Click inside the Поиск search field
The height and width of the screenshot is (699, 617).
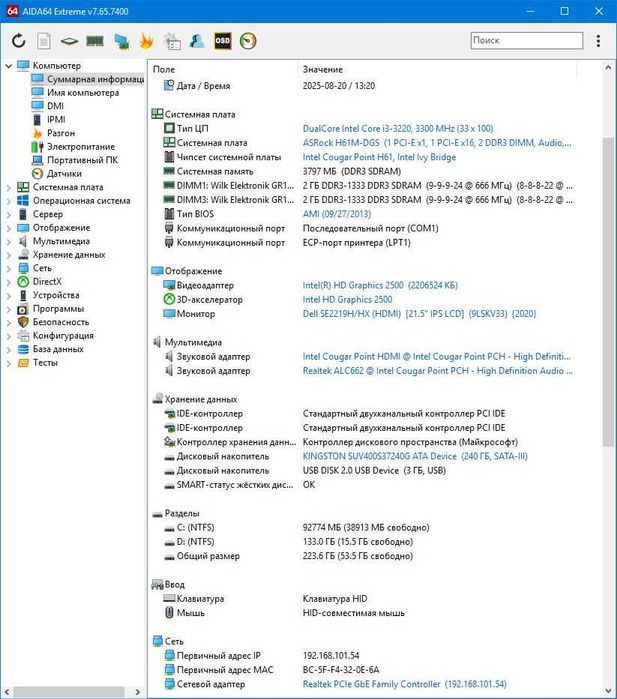coord(527,41)
